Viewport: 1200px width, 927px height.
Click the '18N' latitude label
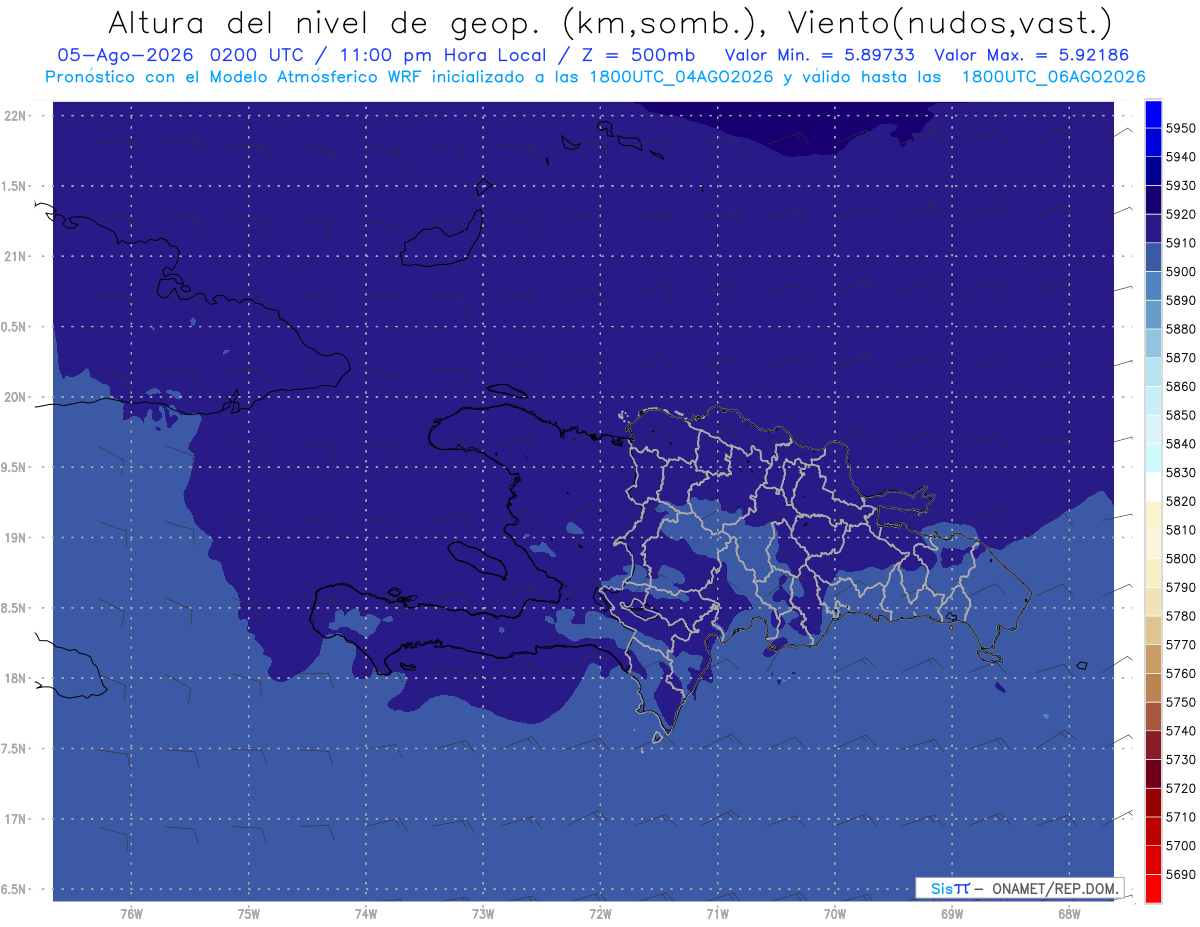17,679
